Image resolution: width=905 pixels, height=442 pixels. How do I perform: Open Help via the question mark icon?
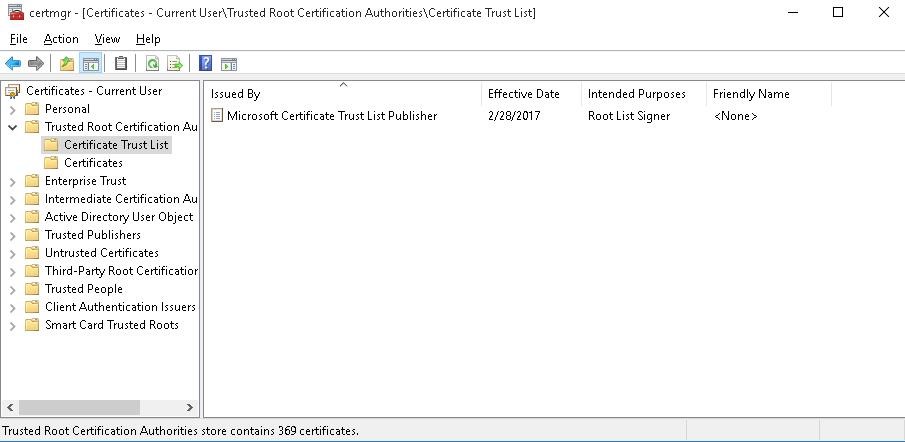click(x=205, y=64)
